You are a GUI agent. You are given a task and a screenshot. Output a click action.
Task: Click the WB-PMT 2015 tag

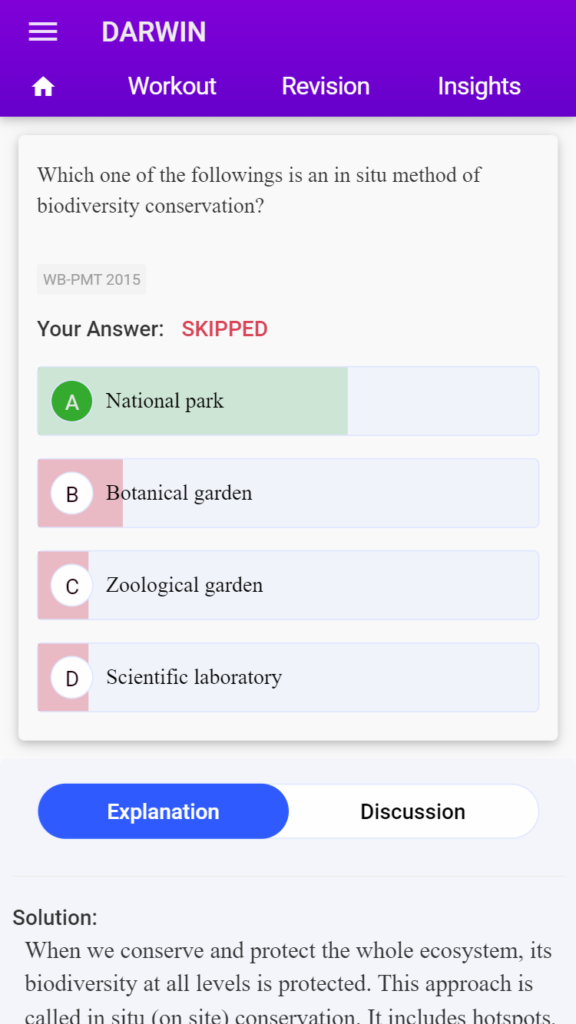click(x=91, y=280)
